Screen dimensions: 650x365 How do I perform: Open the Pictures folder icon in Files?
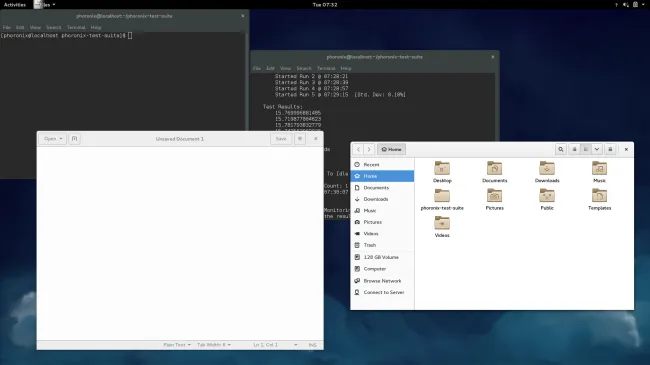(495, 196)
